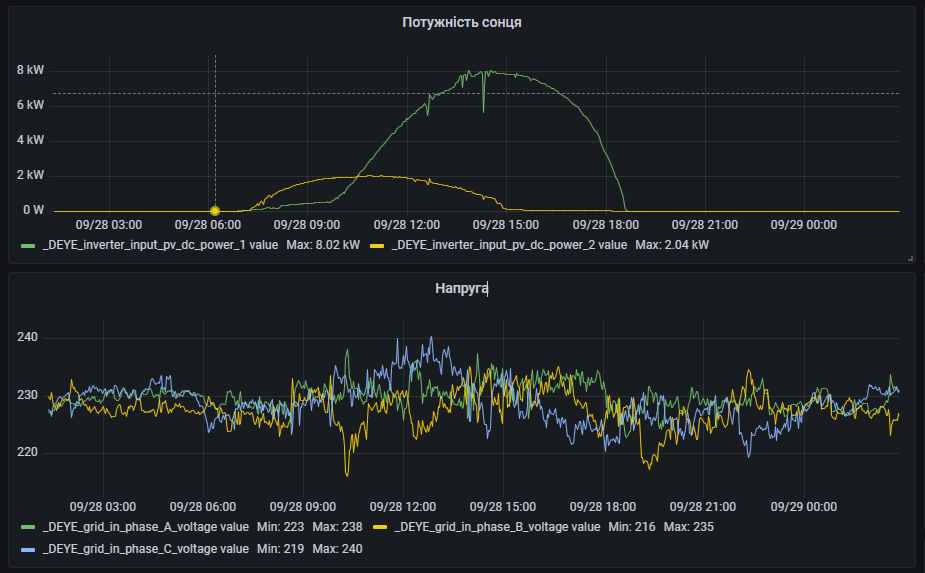Click green color swatch of pv_dc_power_1
925x573 pixels.
(28, 244)
